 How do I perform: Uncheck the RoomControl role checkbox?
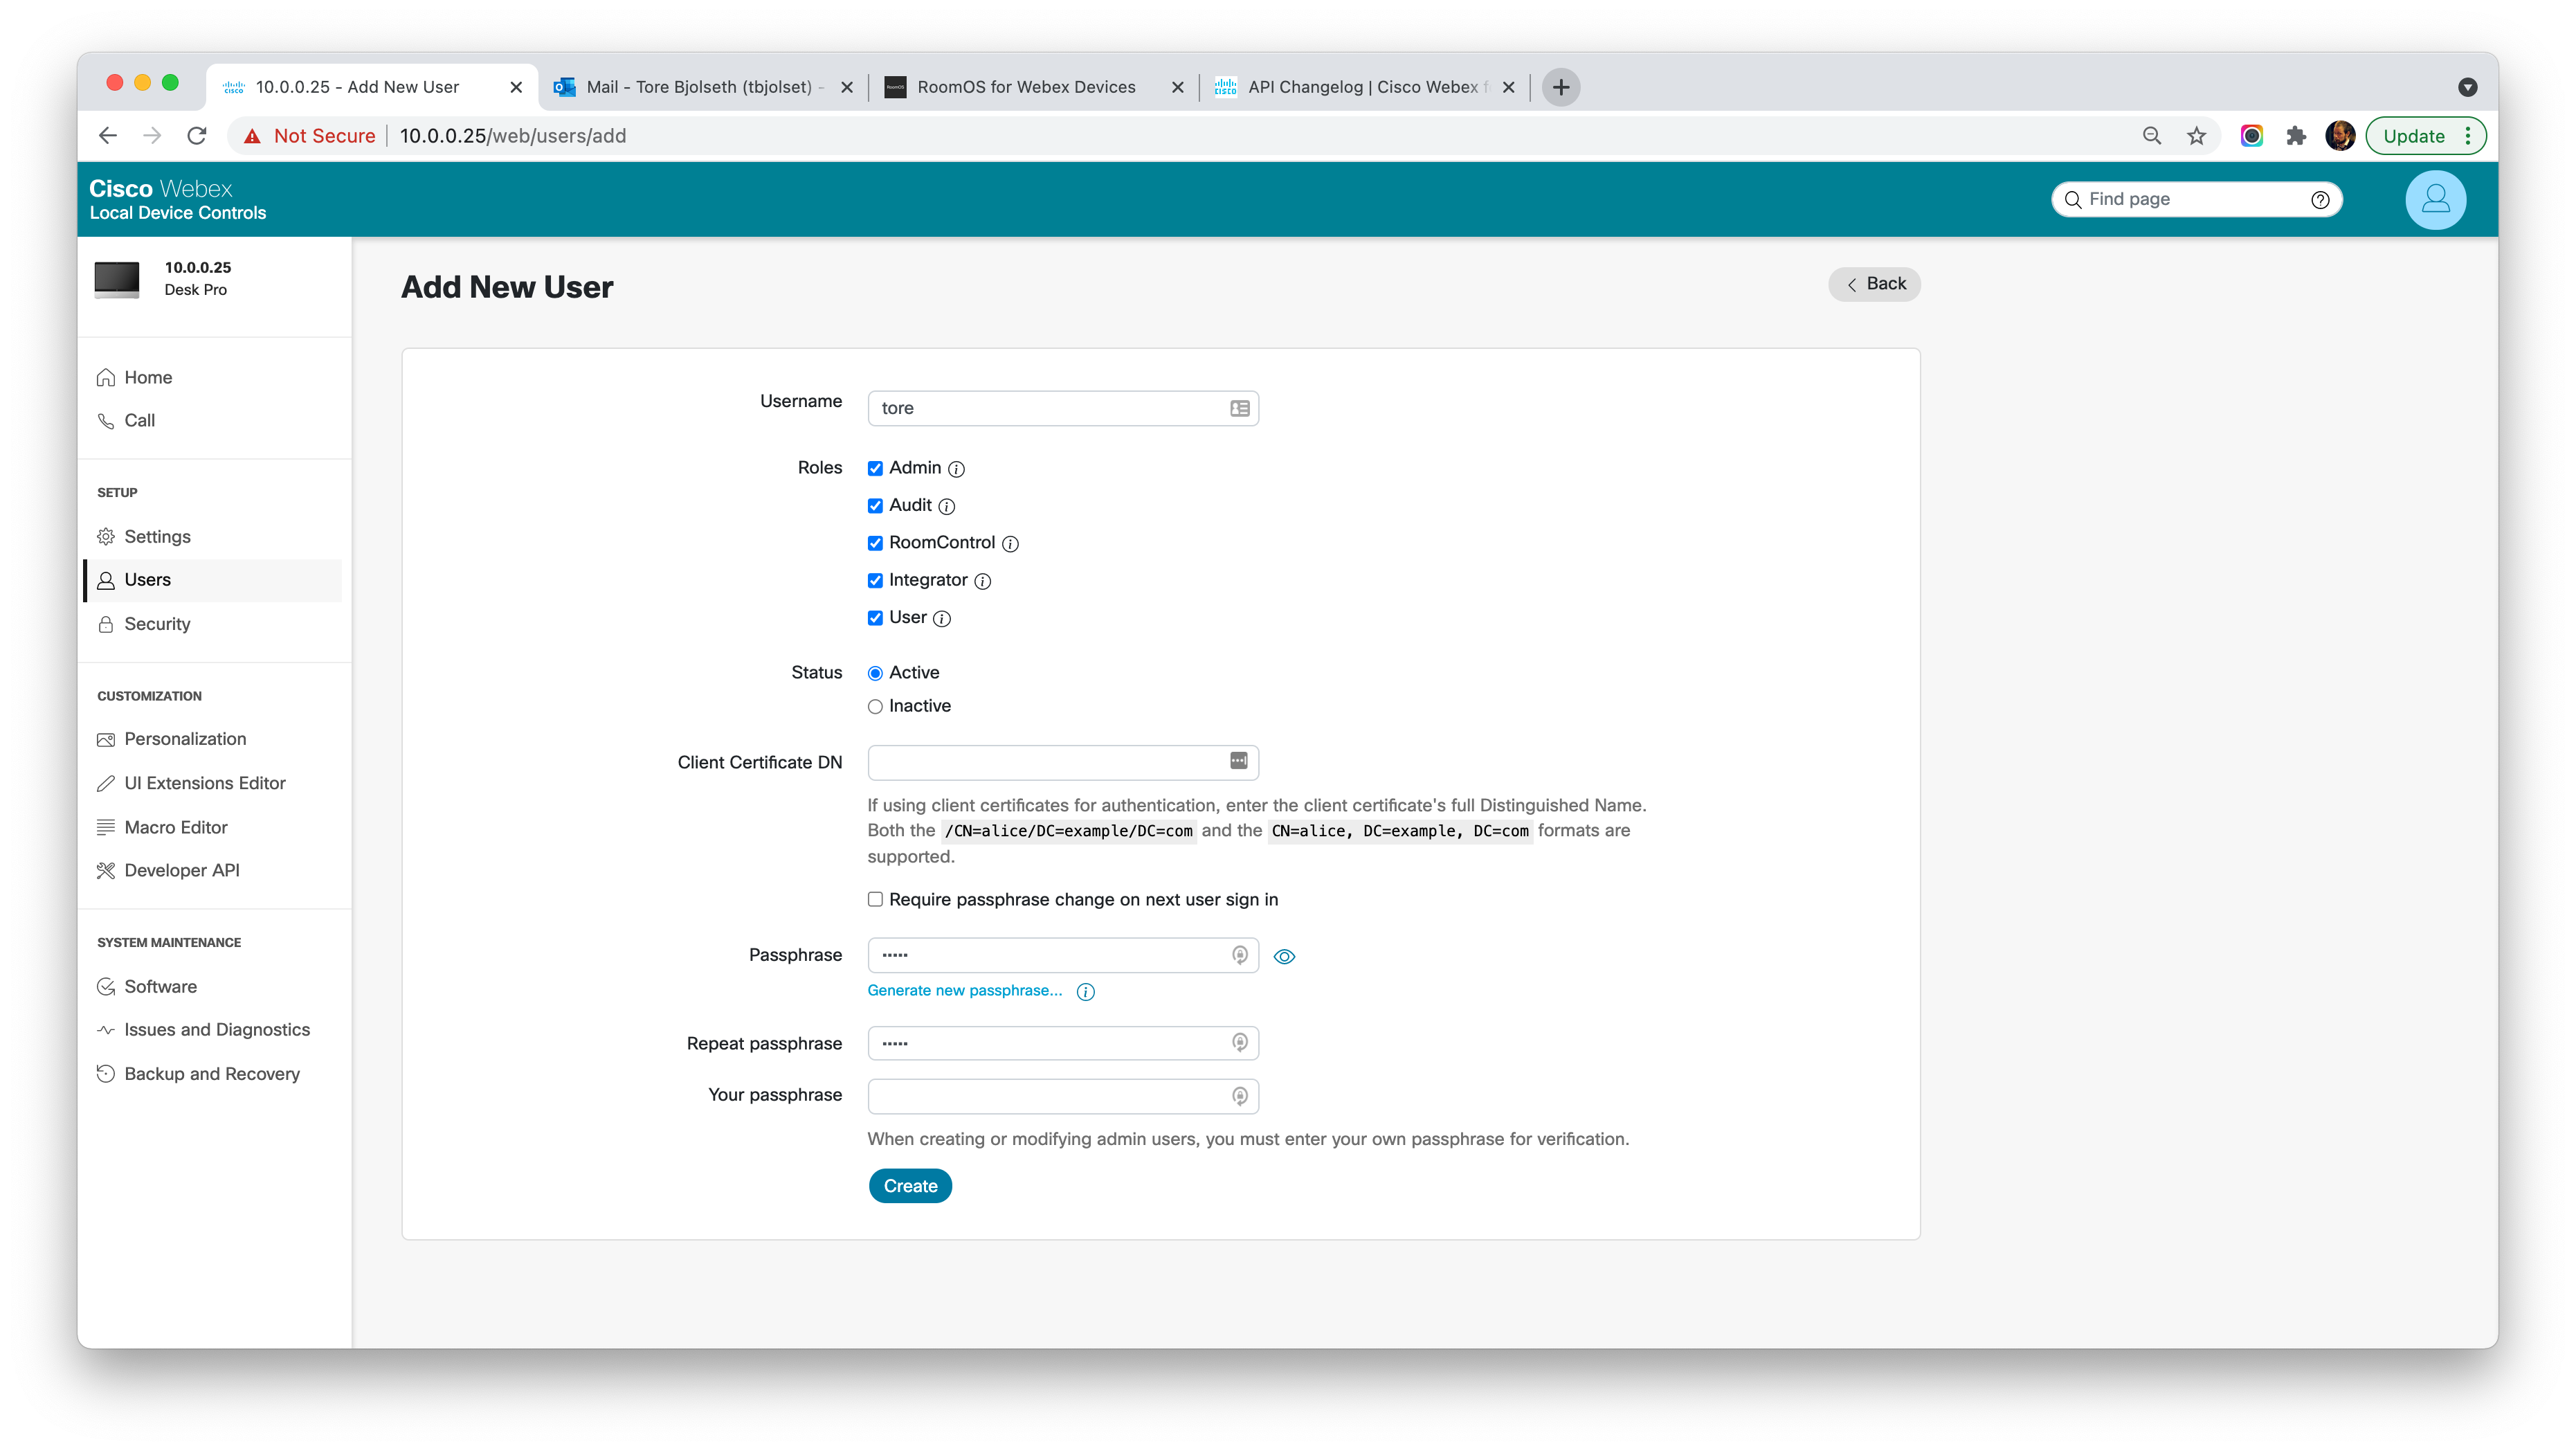(875, 543)
